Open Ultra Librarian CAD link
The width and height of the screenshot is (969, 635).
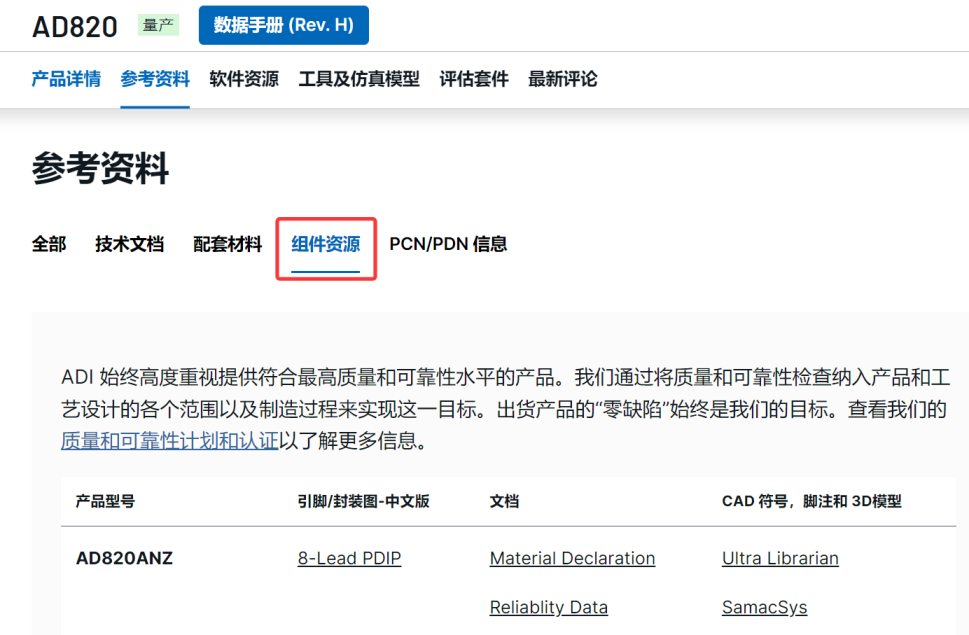(780, 558)
